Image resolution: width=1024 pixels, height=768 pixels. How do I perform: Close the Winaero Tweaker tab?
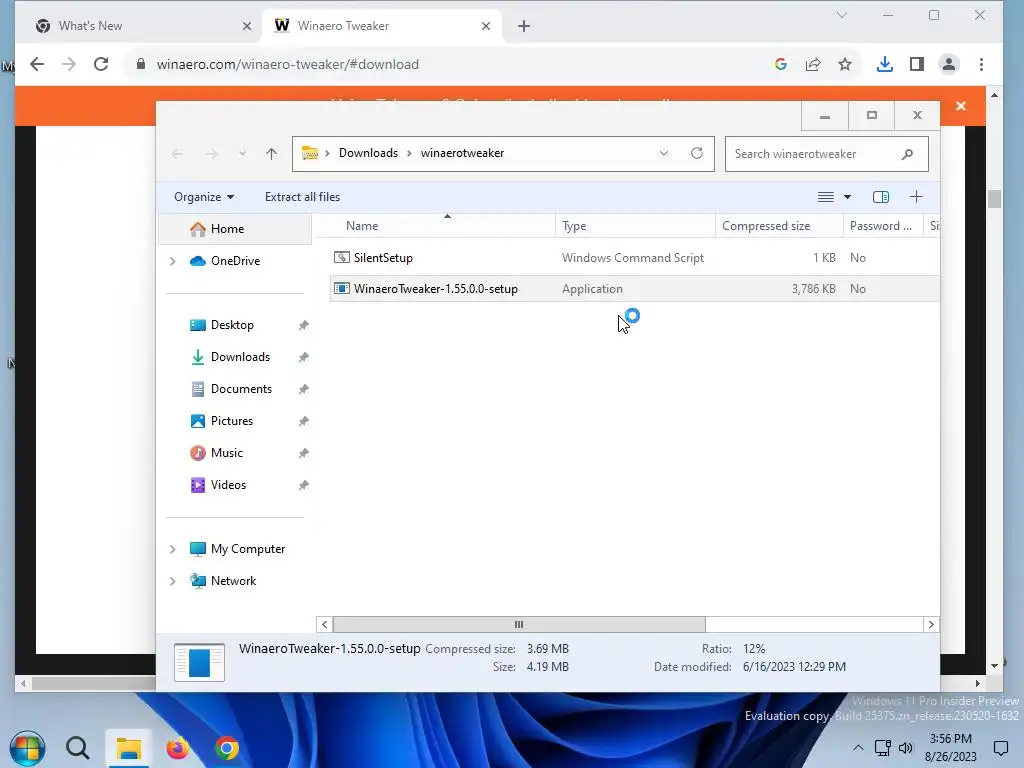pyautogui.click(x=486, y=26)
